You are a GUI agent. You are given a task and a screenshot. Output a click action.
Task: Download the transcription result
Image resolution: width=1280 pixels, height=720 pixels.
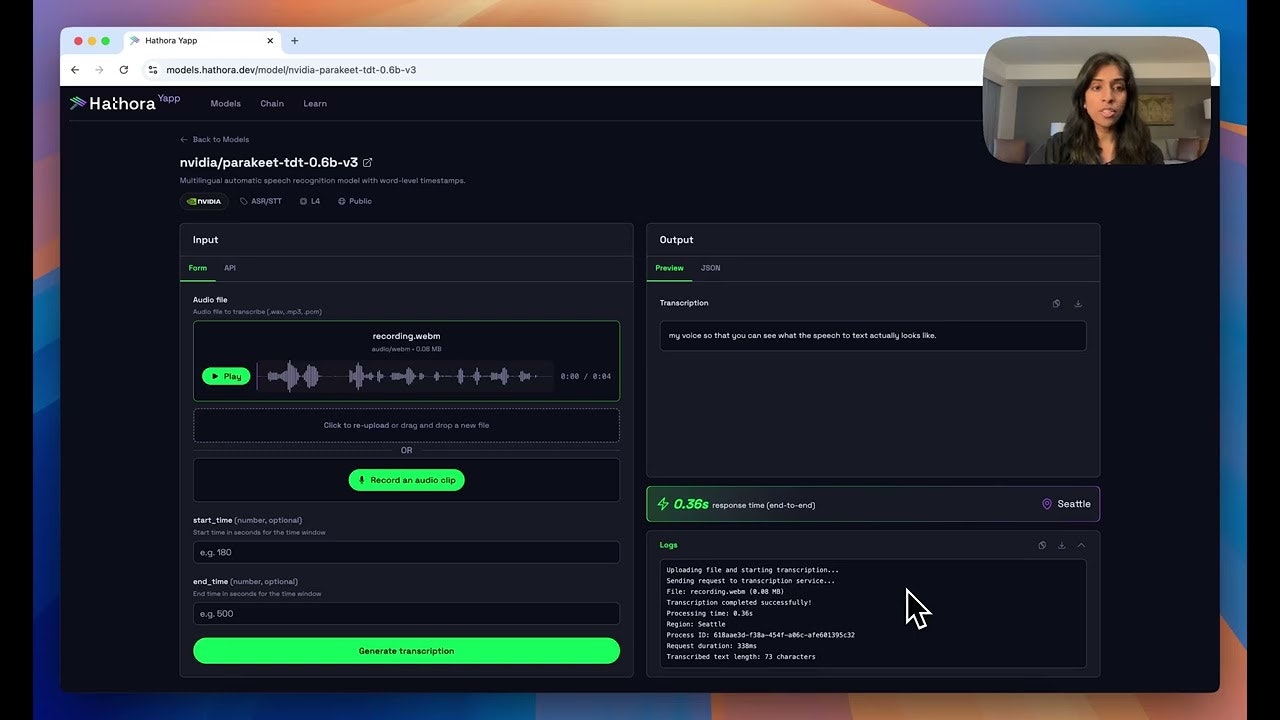click(x=1078, y=303)
